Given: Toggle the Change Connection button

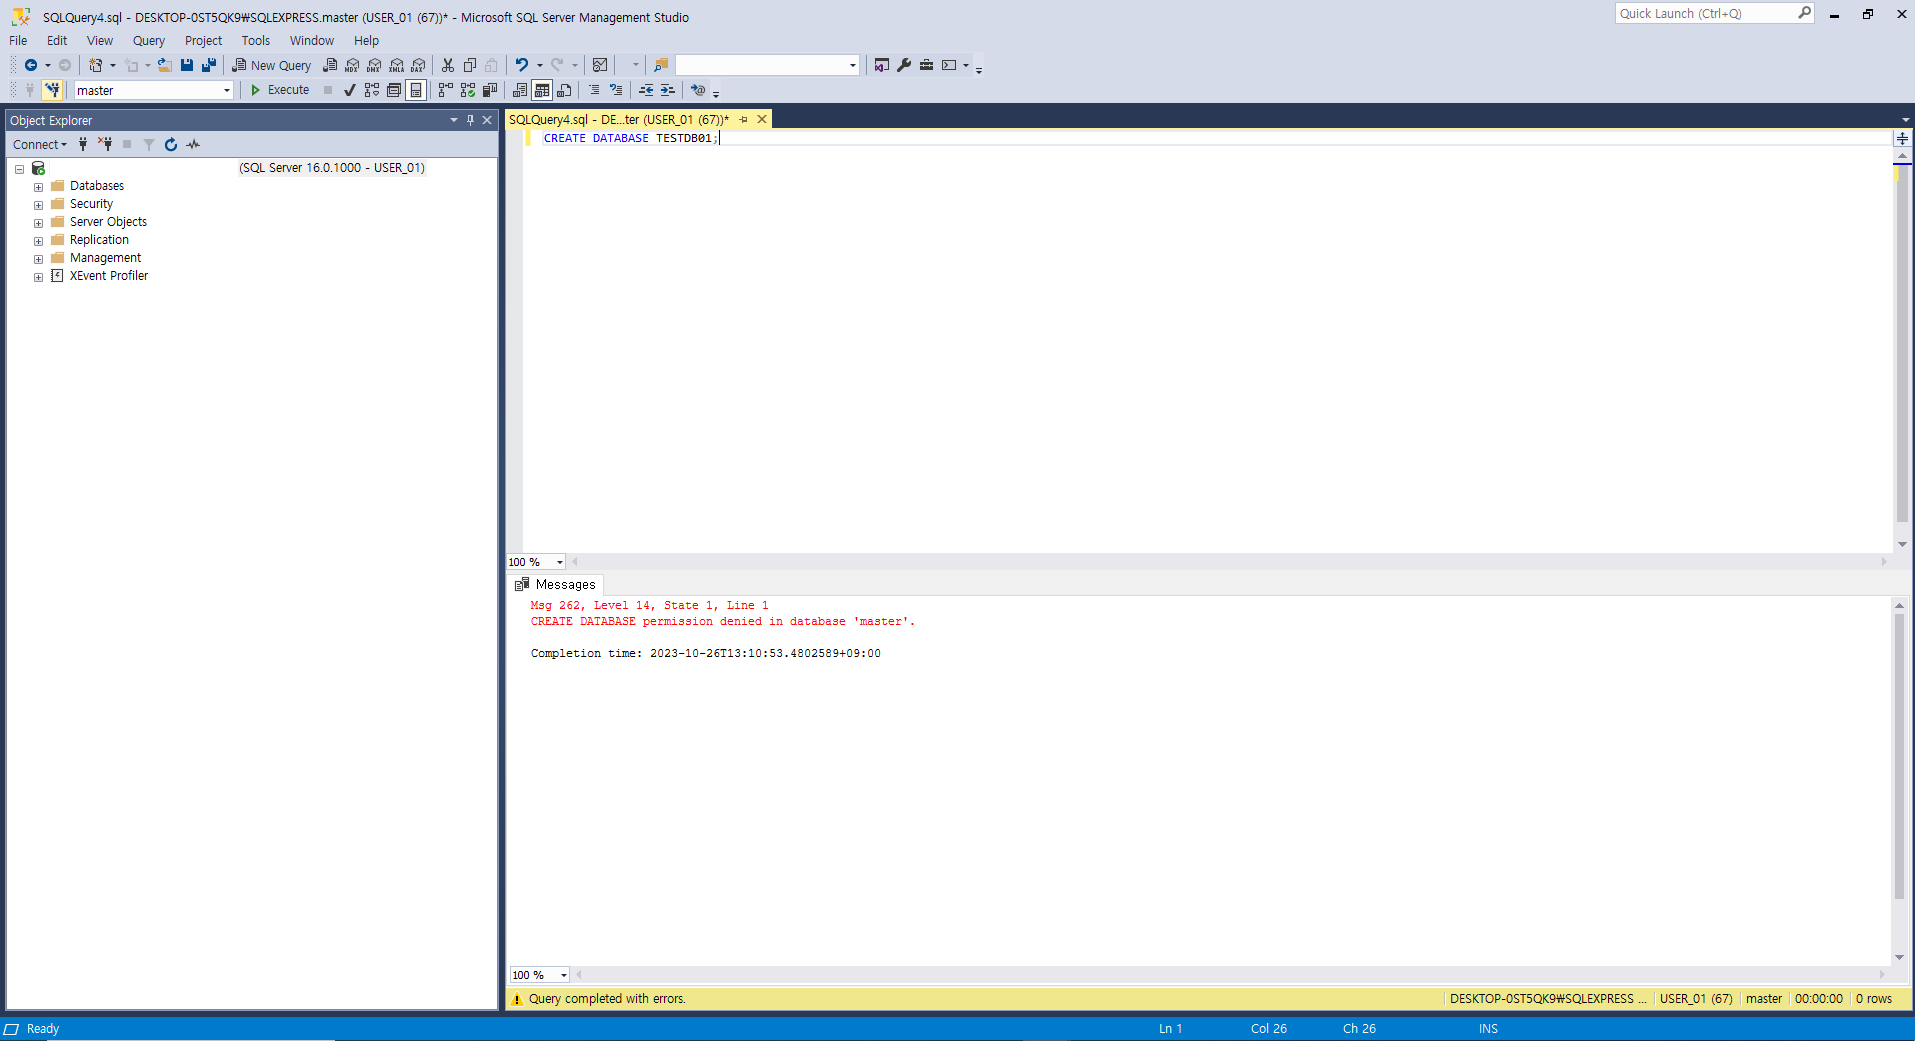Looking at the screenshot, I should coord(52,90).
